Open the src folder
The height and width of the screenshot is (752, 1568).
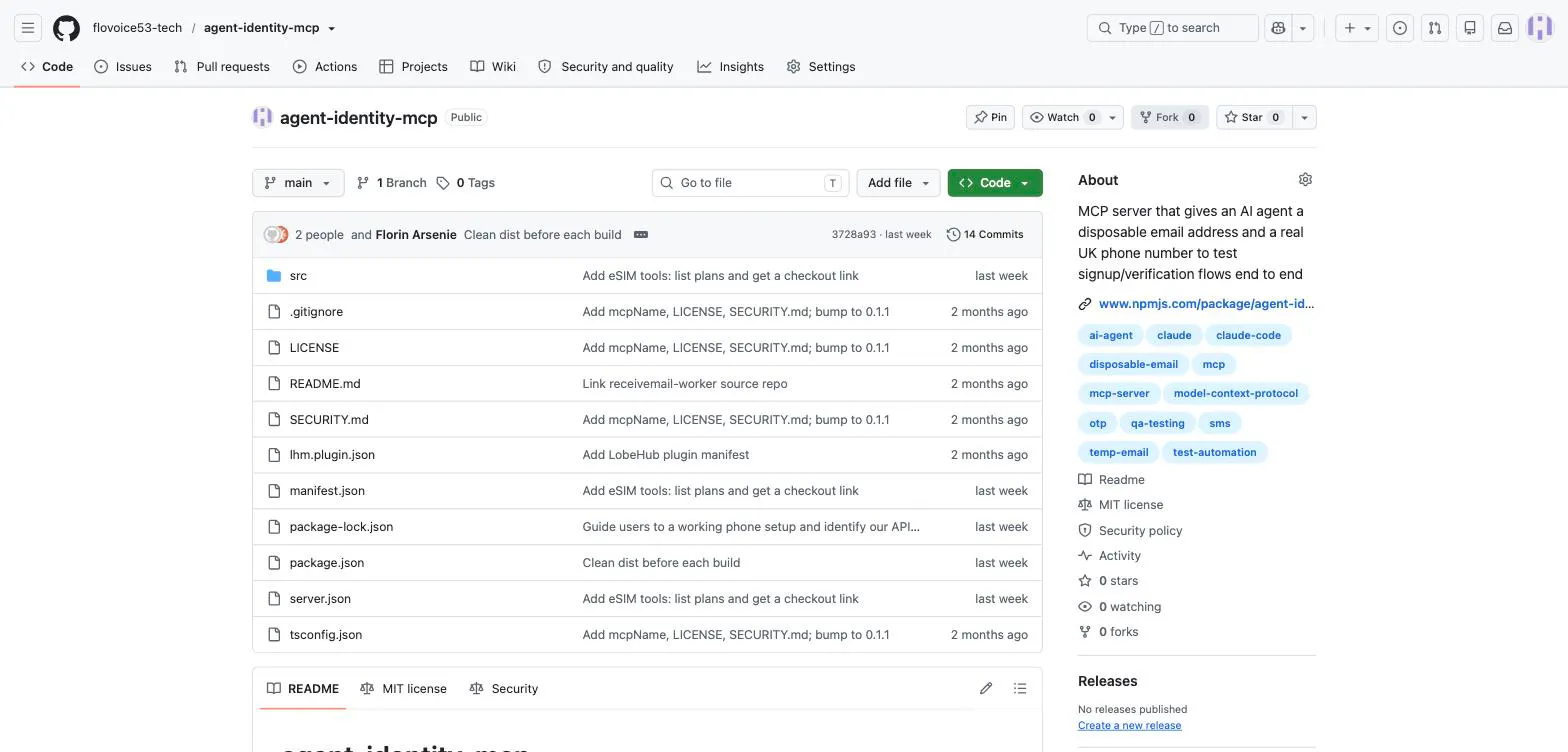pos(298,276)
